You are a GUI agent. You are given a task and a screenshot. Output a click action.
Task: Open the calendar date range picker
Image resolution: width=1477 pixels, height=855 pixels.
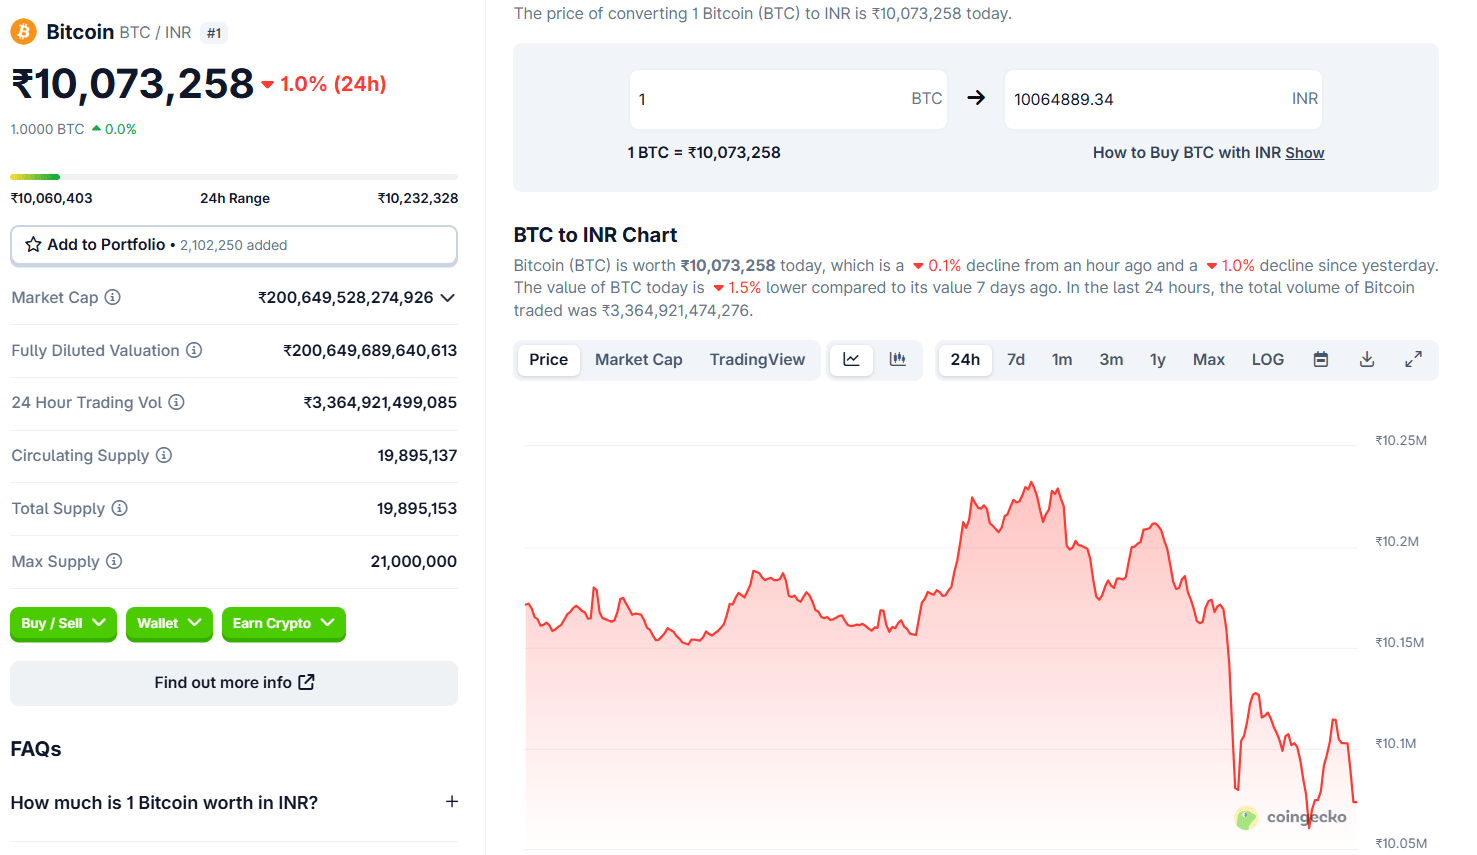[x=1320, y=360]
